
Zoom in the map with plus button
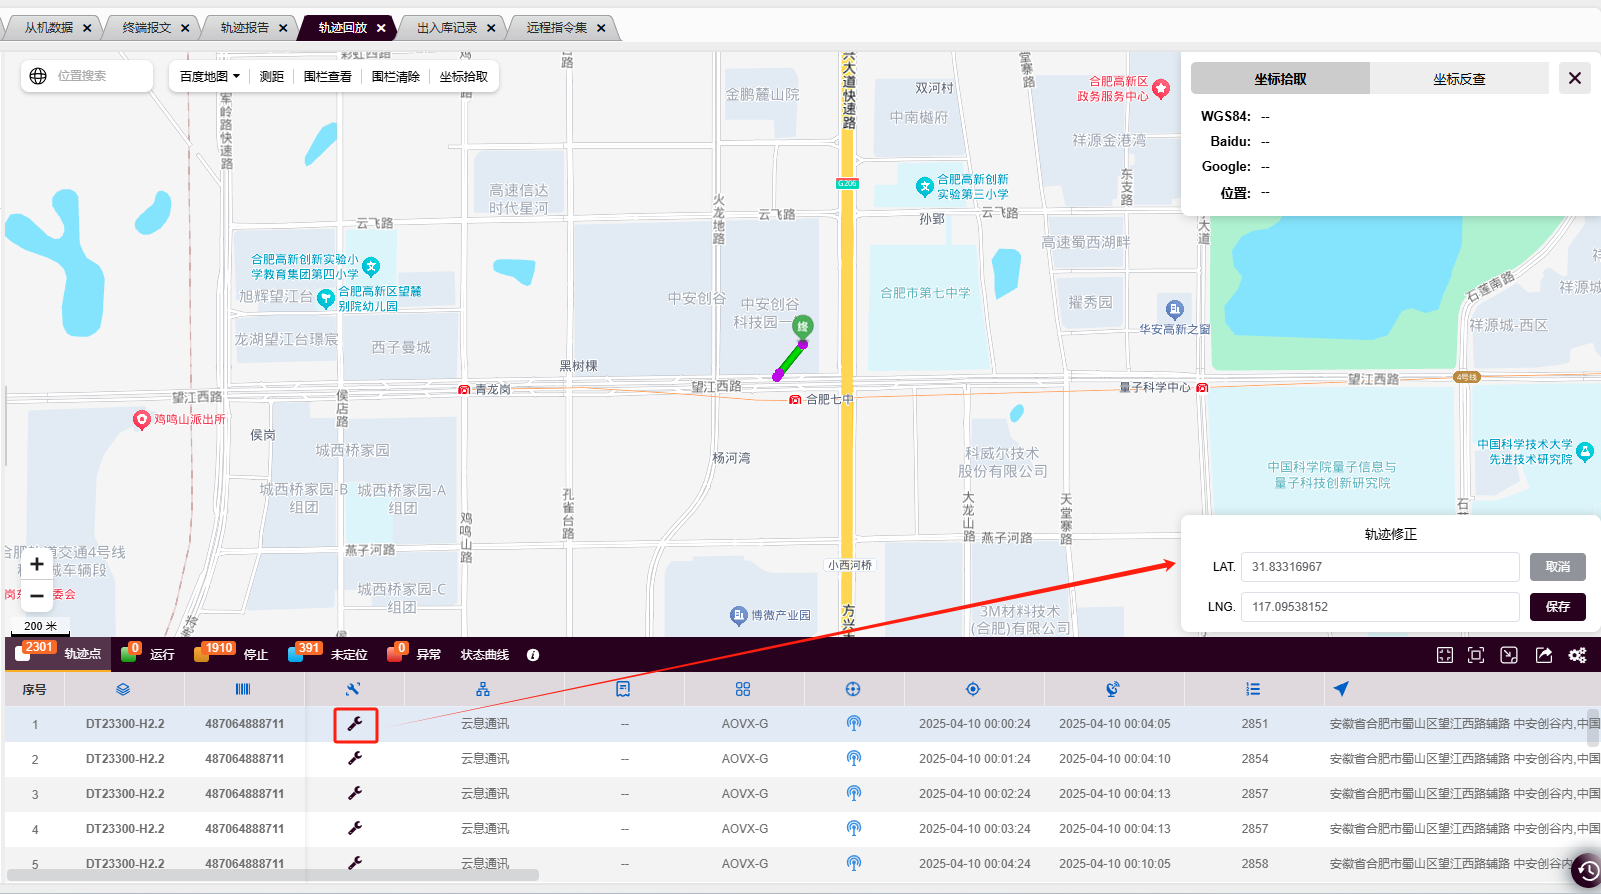point(37,564)
